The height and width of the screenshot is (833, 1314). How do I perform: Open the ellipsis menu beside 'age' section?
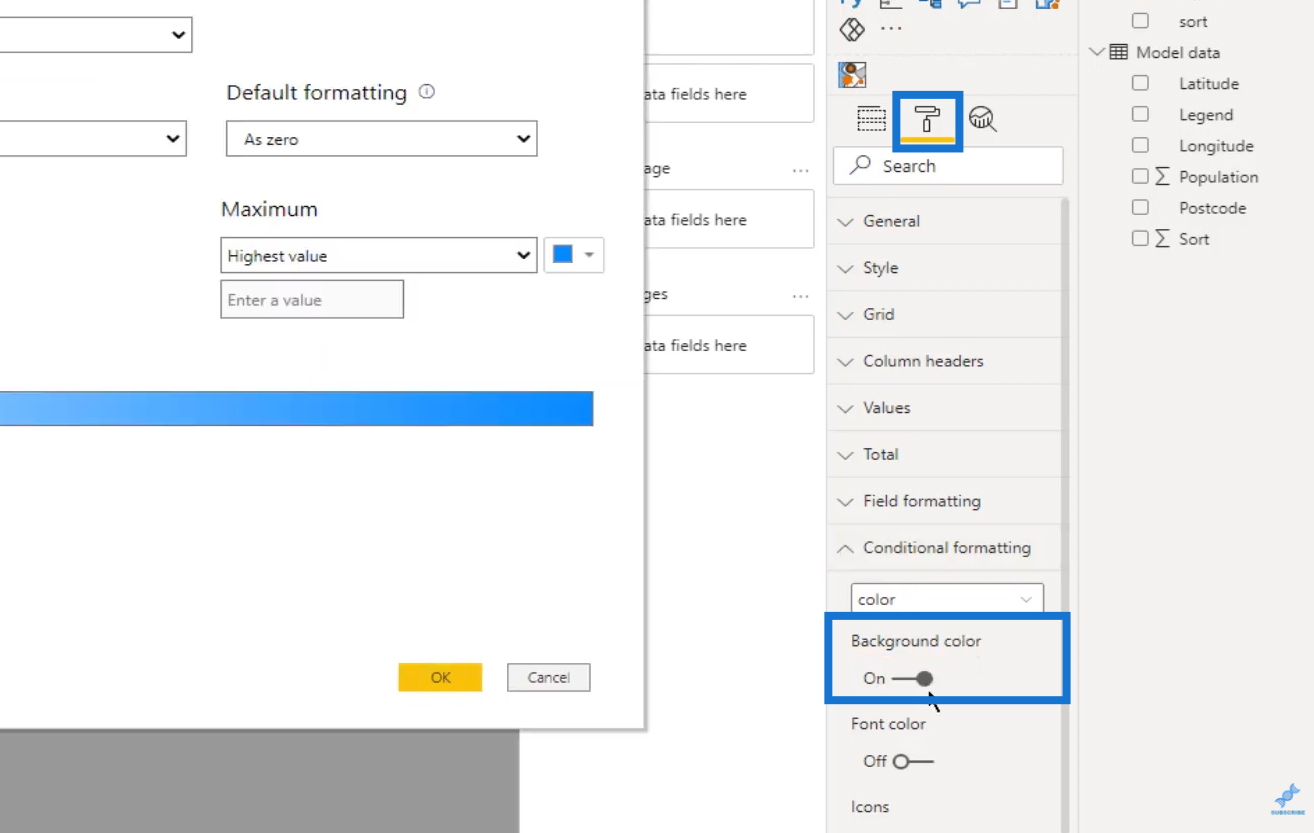[800, 170]
